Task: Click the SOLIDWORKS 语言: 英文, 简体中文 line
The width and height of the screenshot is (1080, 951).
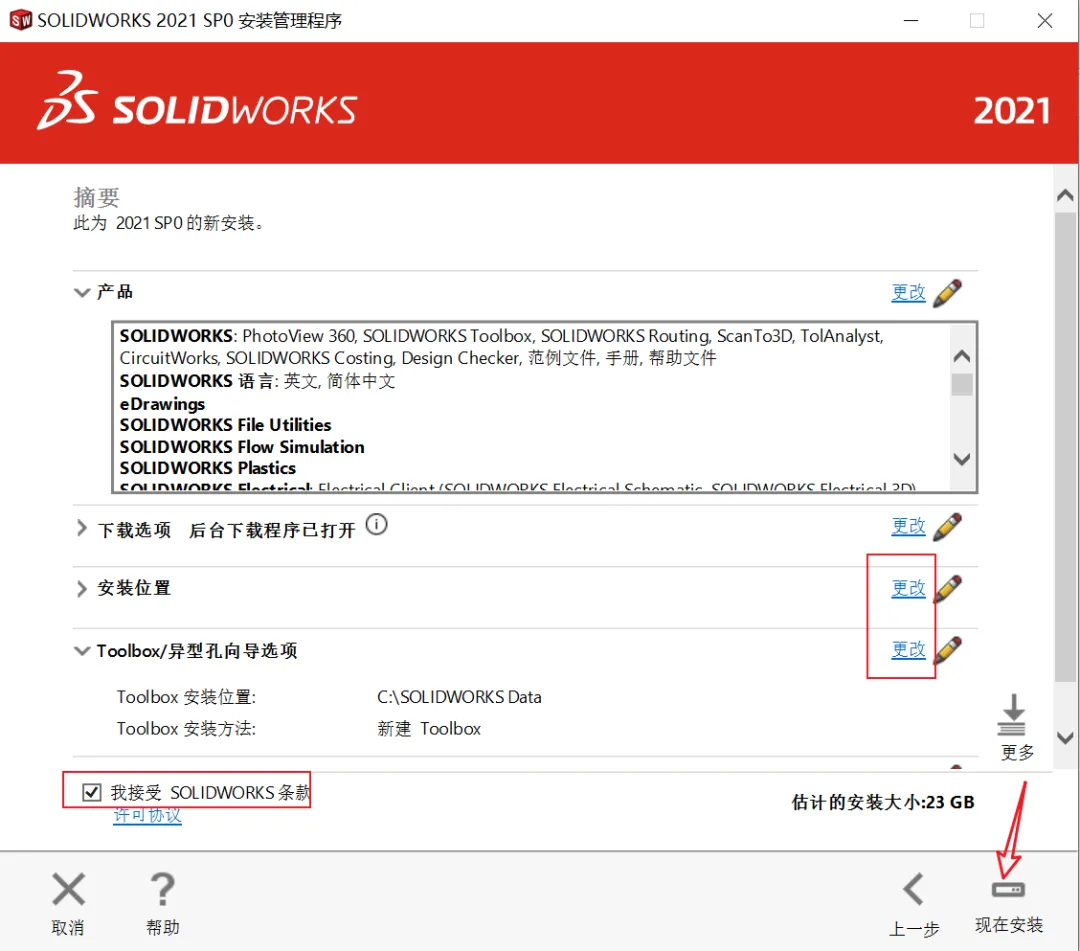Action: pos(258,381)
